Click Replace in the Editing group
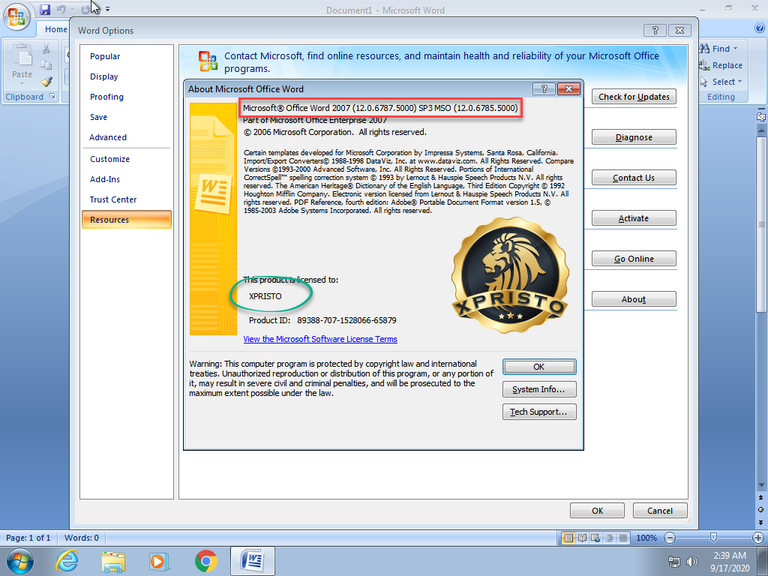This screenshot has height=576, width=768. tap(720, 65)
